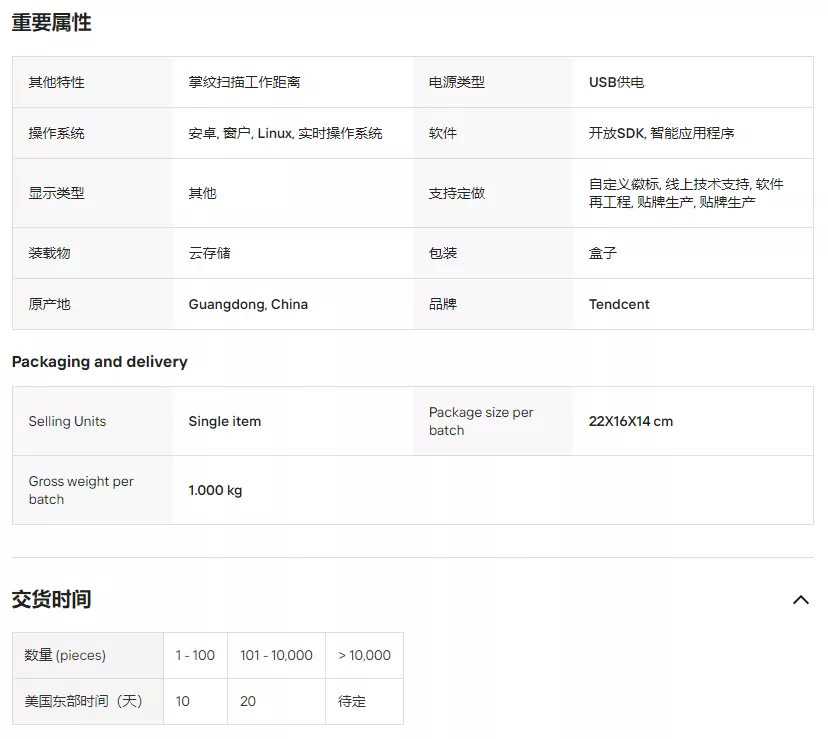
Task: Select the 1.000 kg value
Action: tap(215, 490)
